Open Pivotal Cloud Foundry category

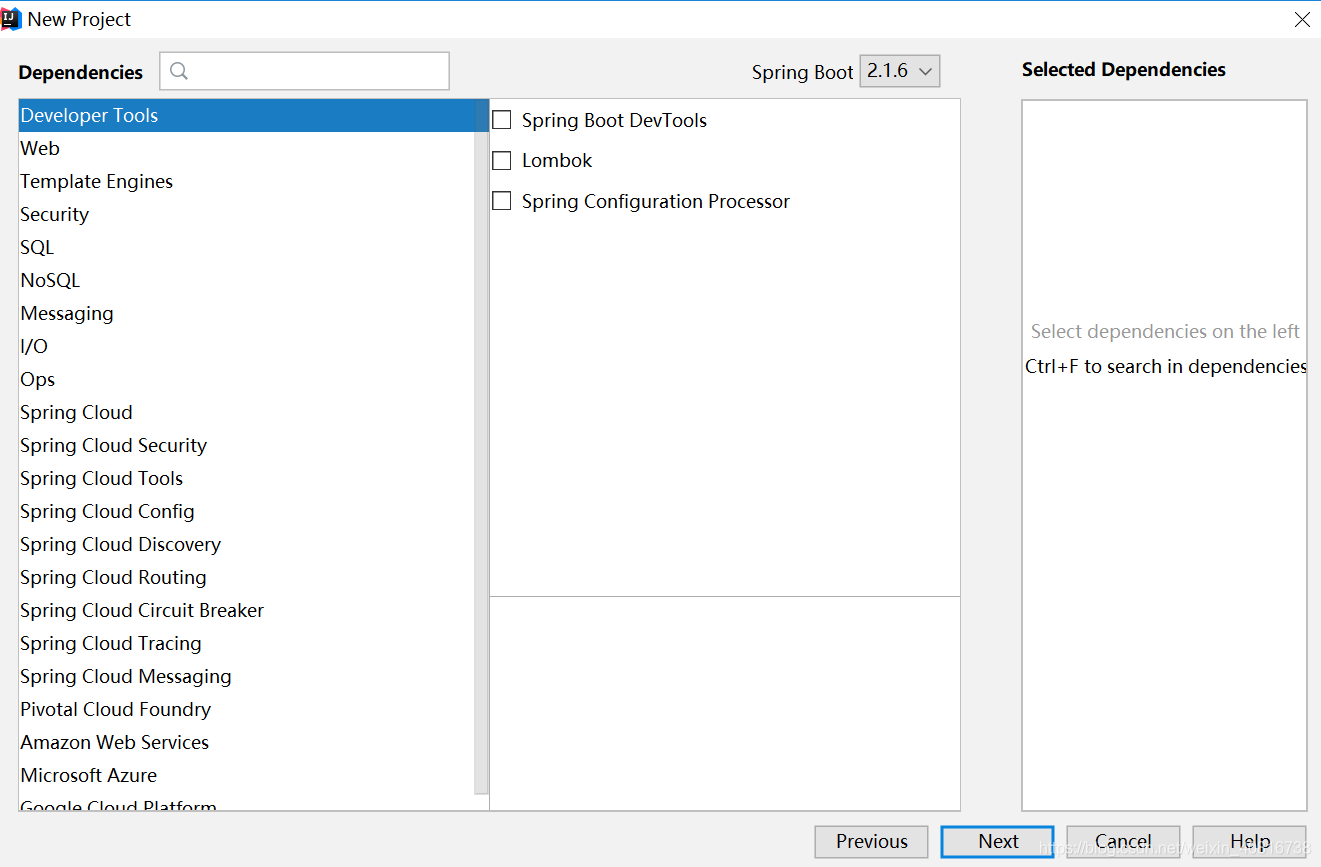(x=247, y=709)
